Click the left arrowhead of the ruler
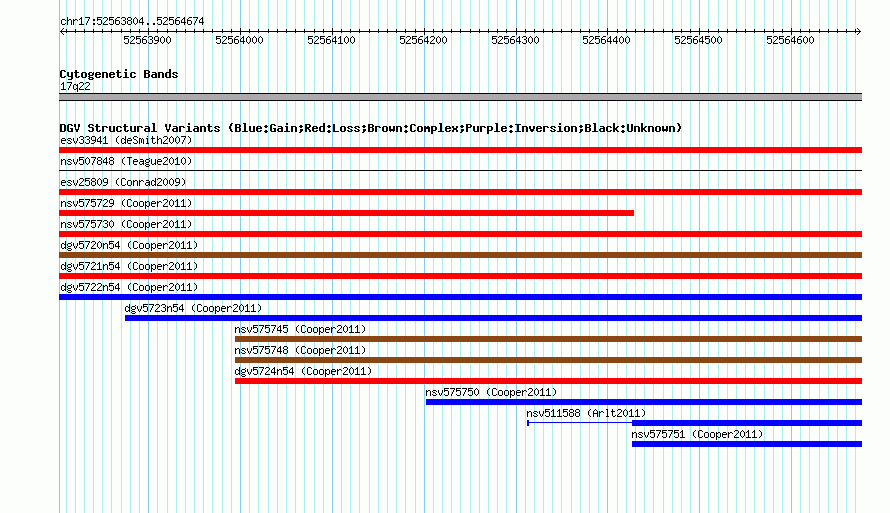The width and height of the screenshot is (890, 513). [x=62, y=31]
